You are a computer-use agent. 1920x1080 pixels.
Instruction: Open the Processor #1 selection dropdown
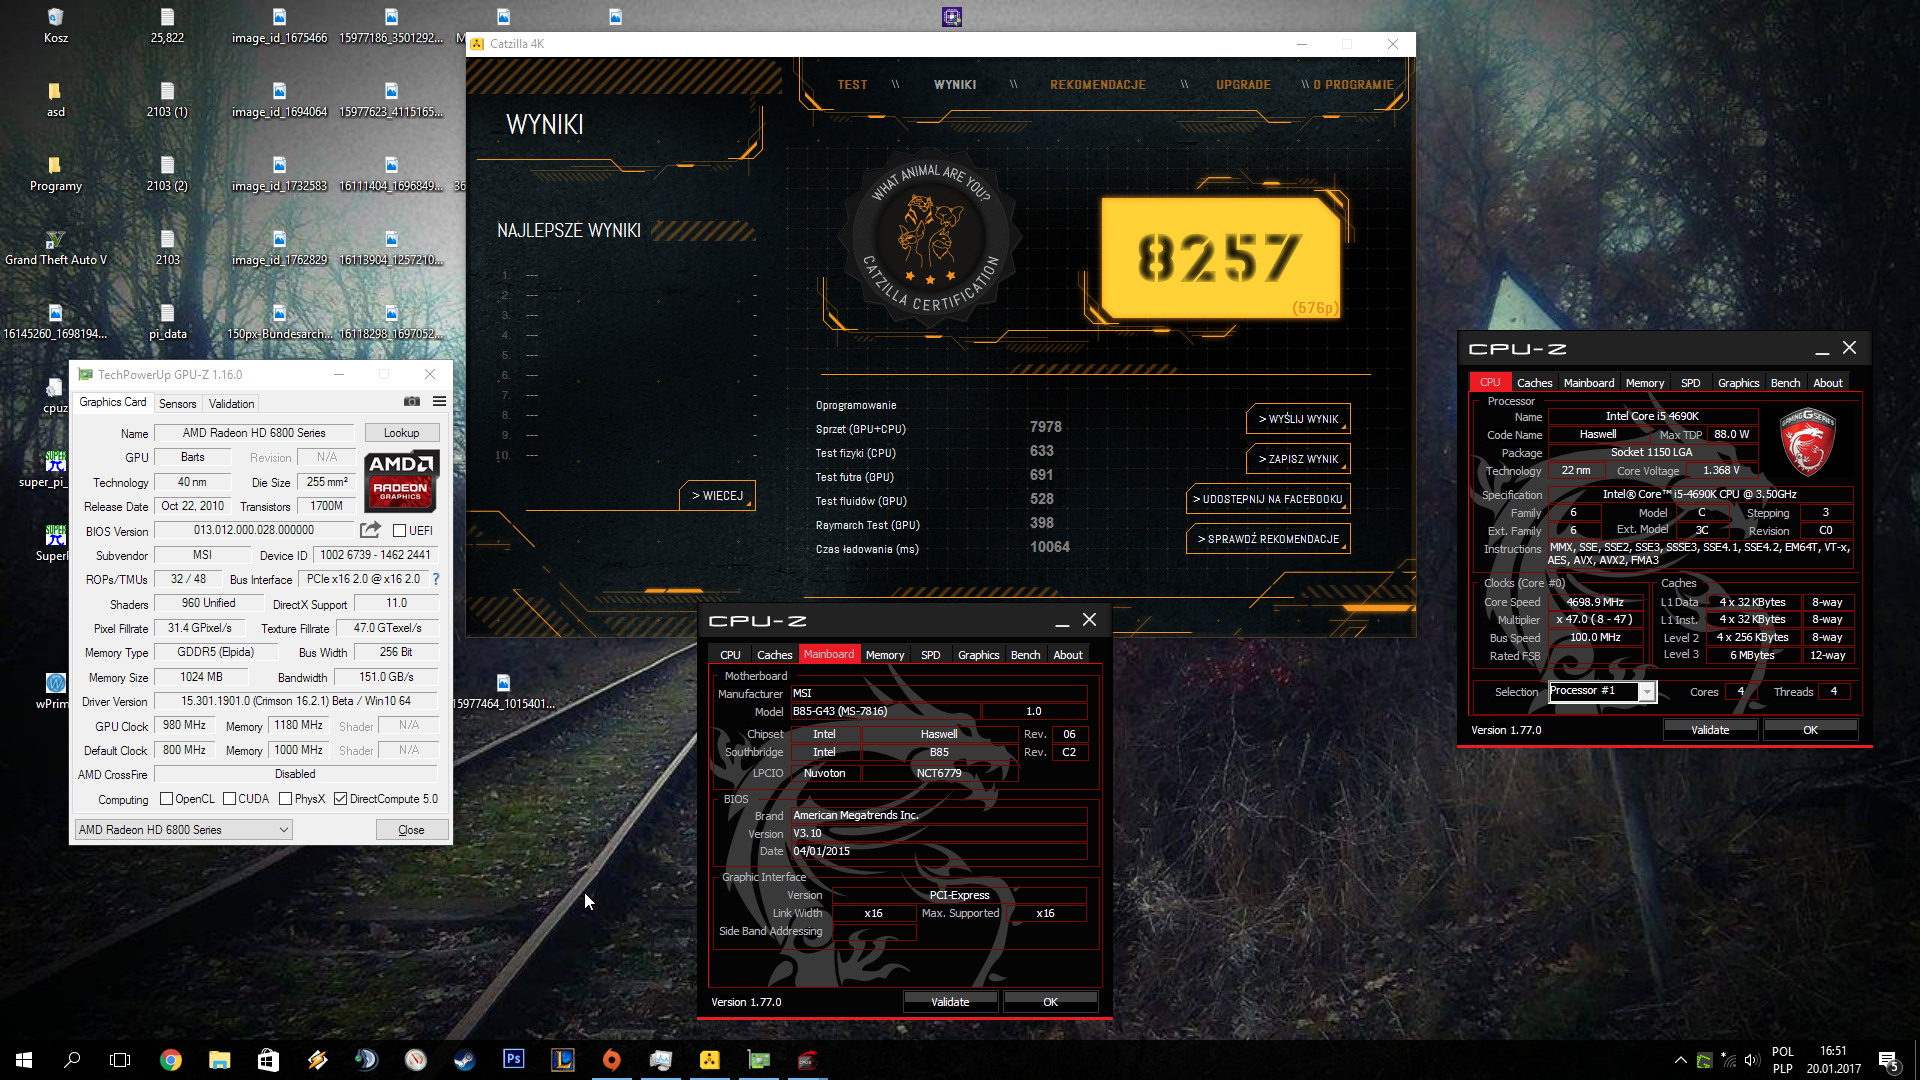(x=1602, y=691)
